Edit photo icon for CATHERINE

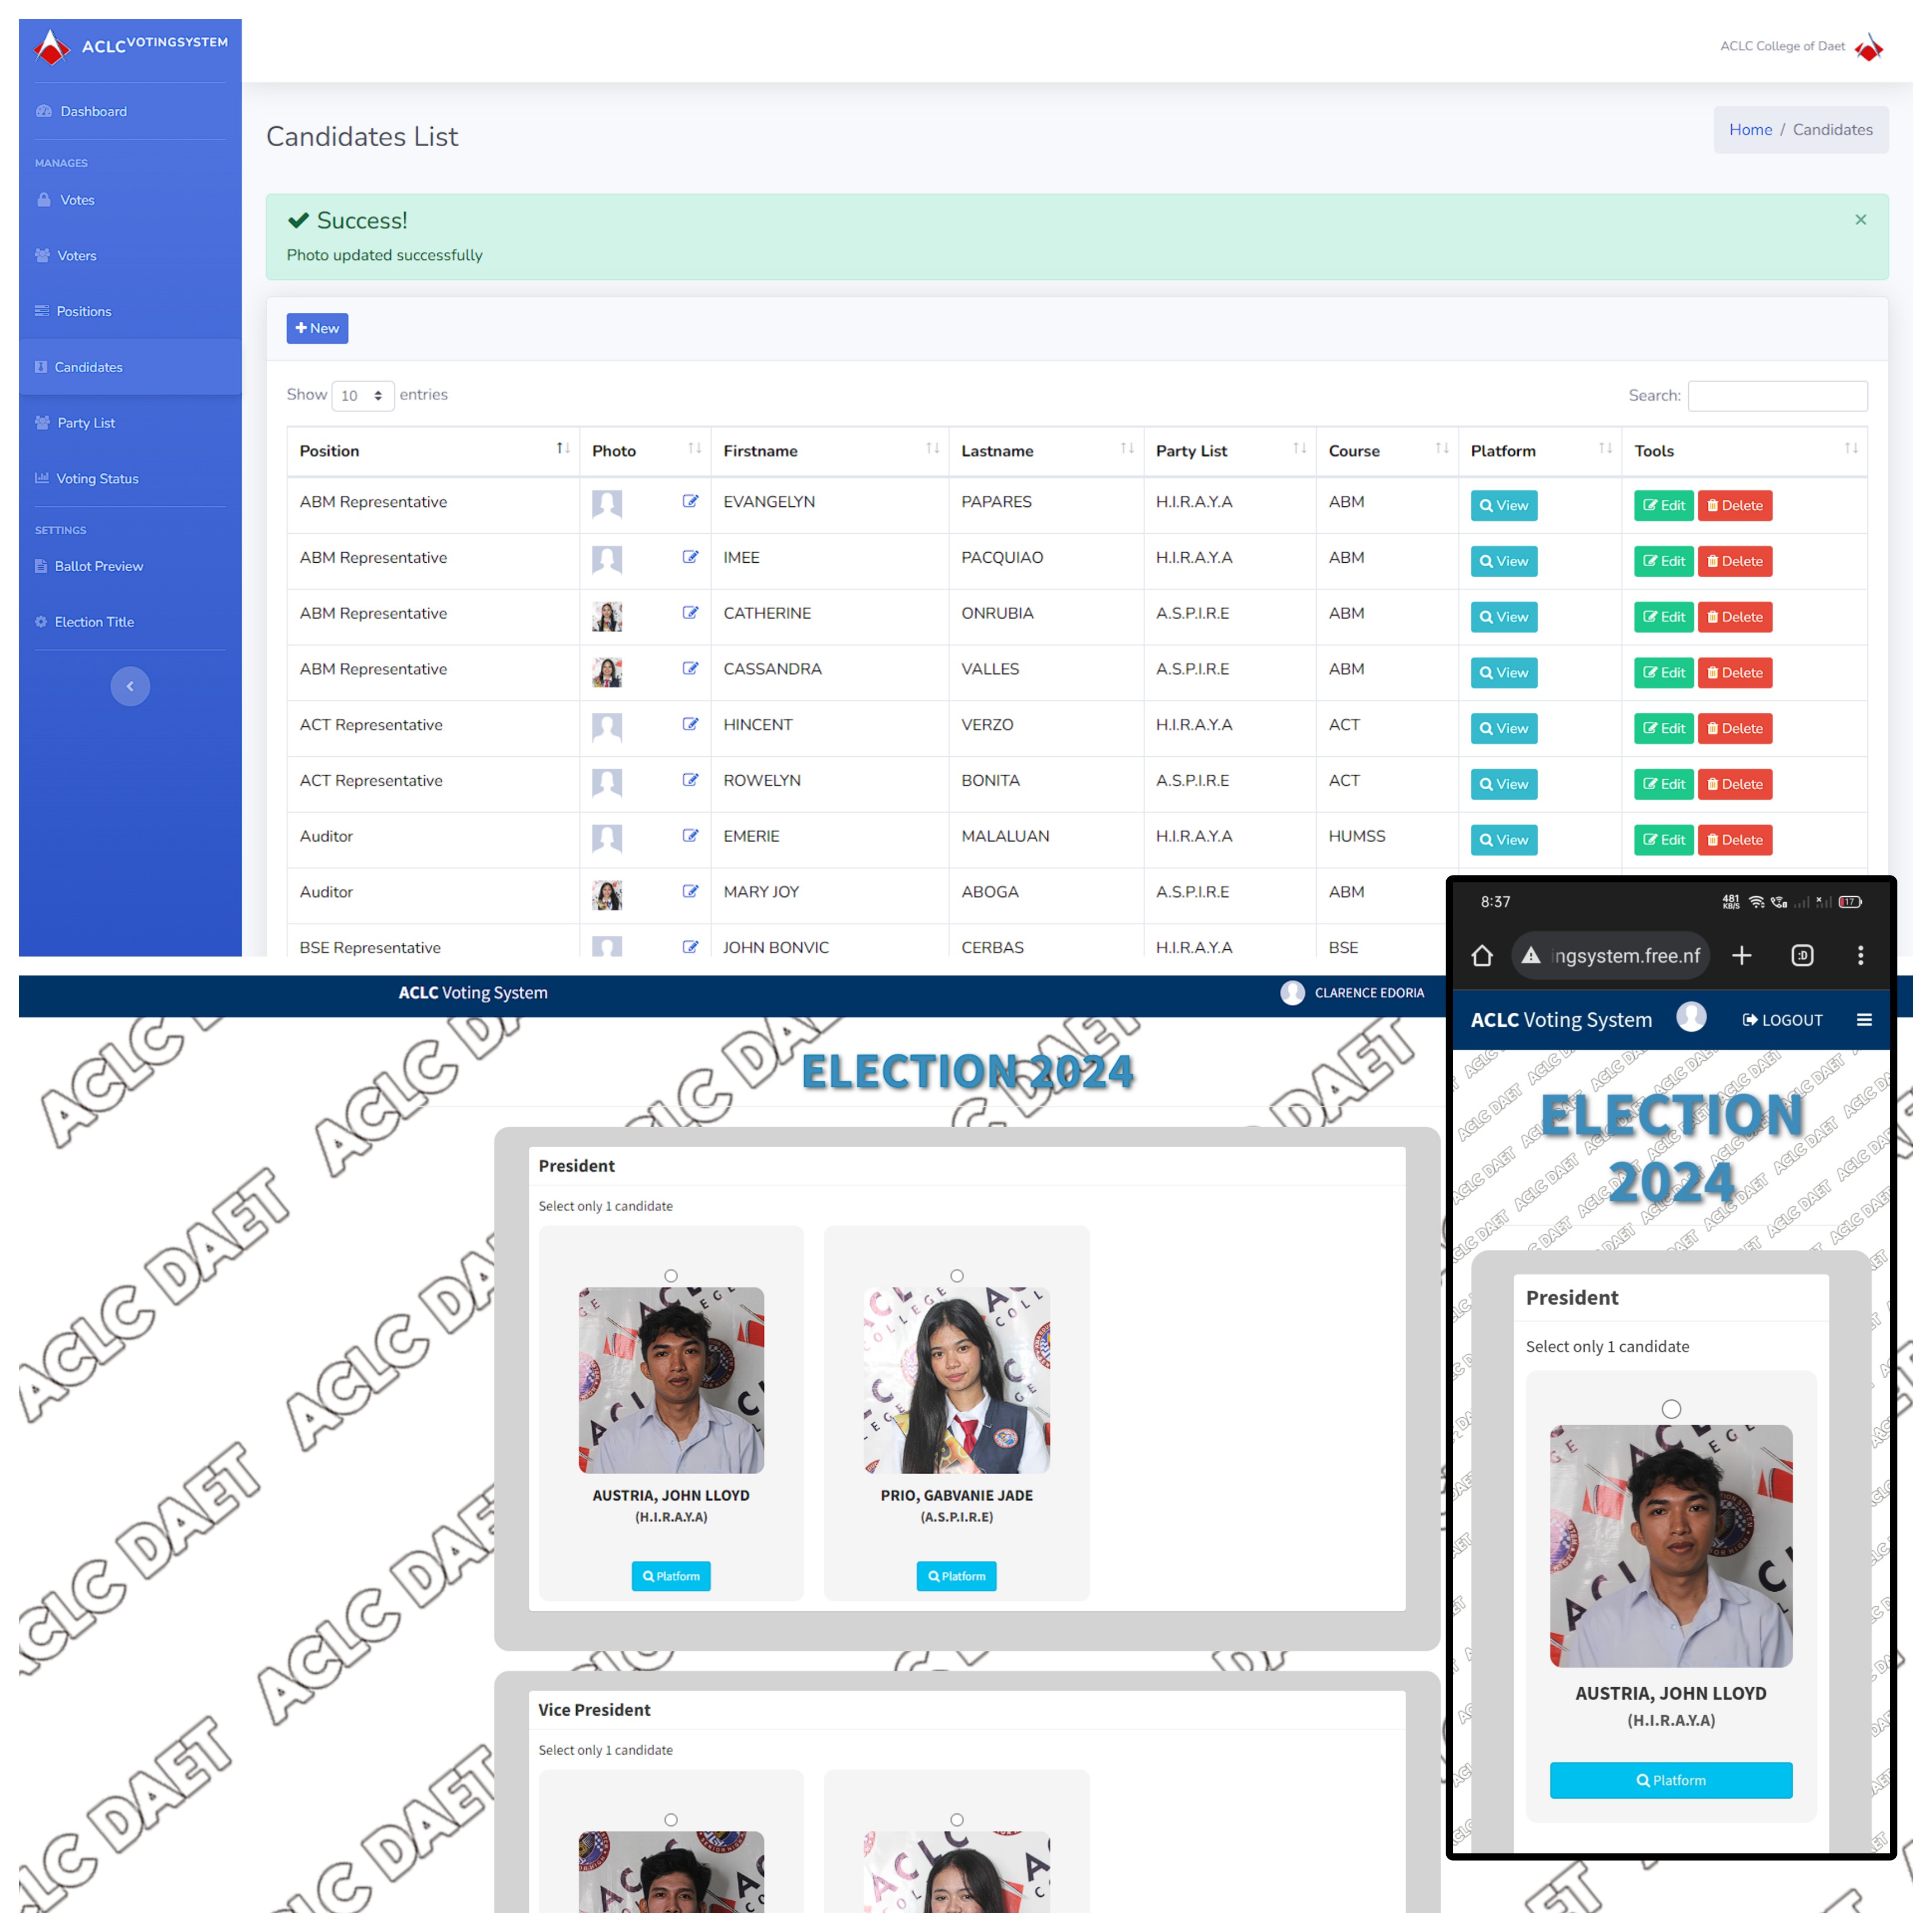click(690, 613)
